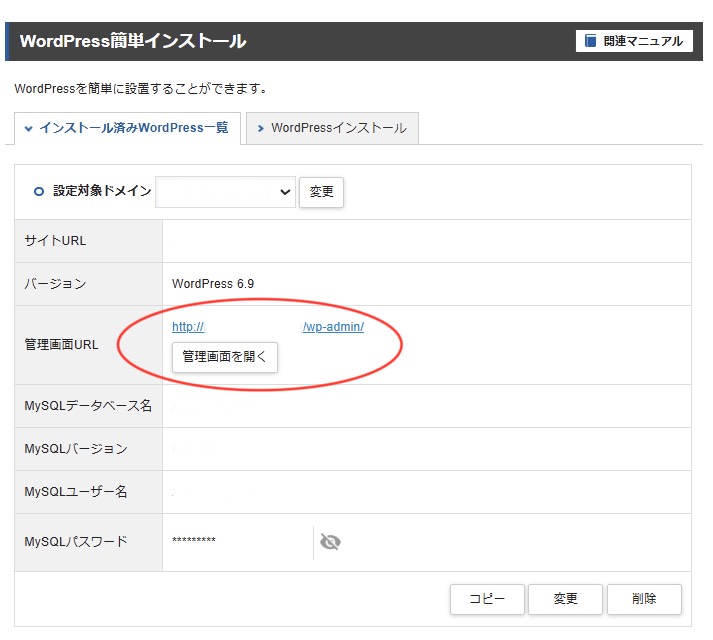Toggle MySQL password visibility eye icon

click(x=330, y=542)
